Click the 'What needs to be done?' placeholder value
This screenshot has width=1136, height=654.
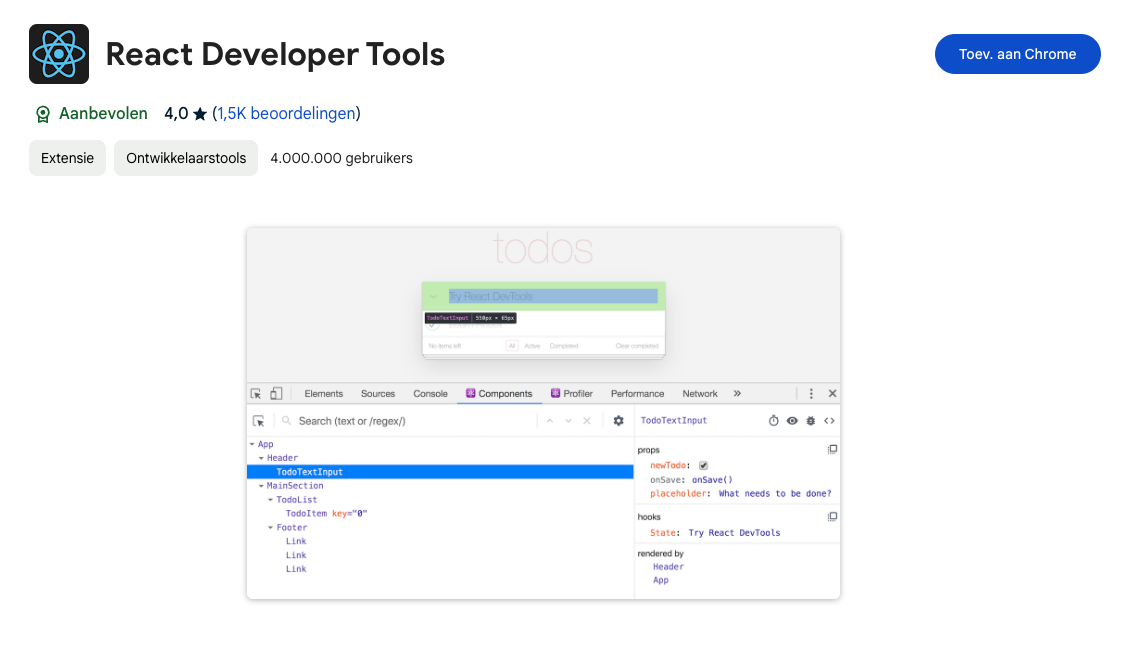774,494
